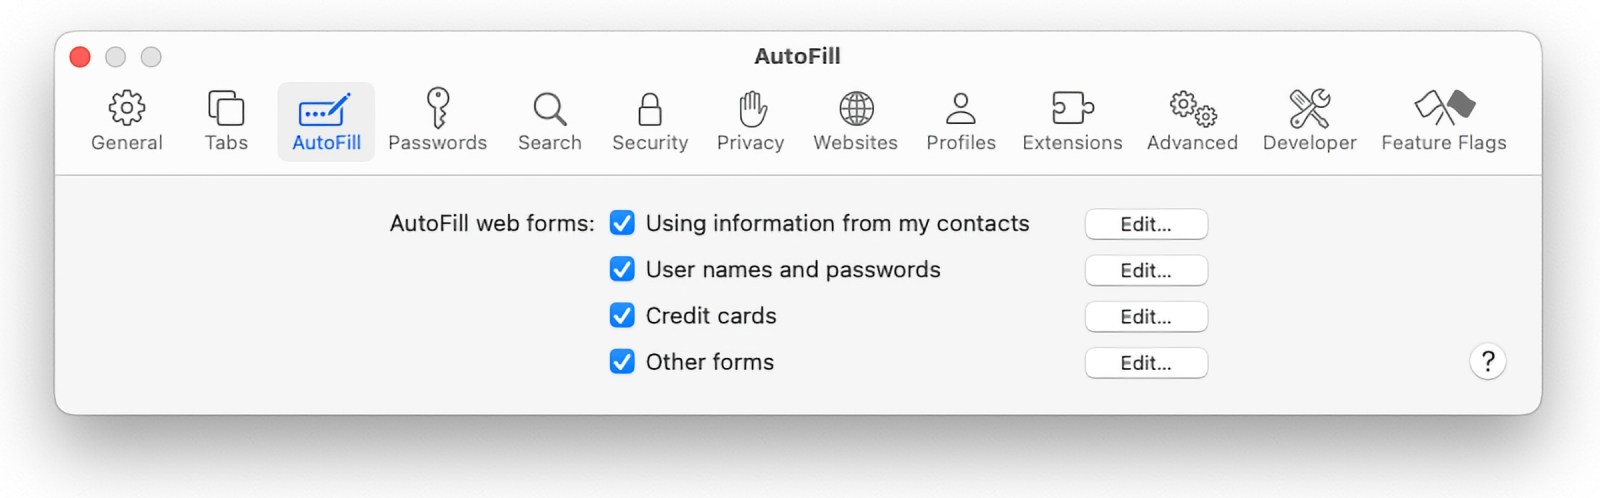Viewport: 1600px width, 498px height.
Task: Go to the Profiles pane
Action: click(960, 121)
